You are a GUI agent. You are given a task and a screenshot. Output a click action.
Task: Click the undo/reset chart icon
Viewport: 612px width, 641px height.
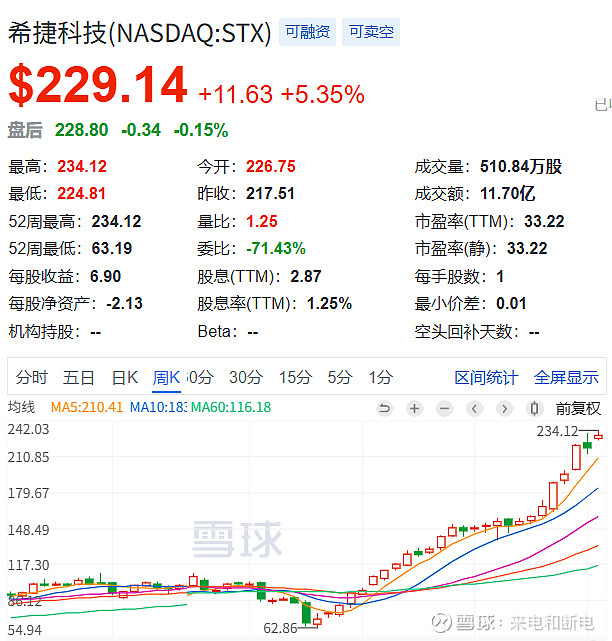tap(384, 408)
